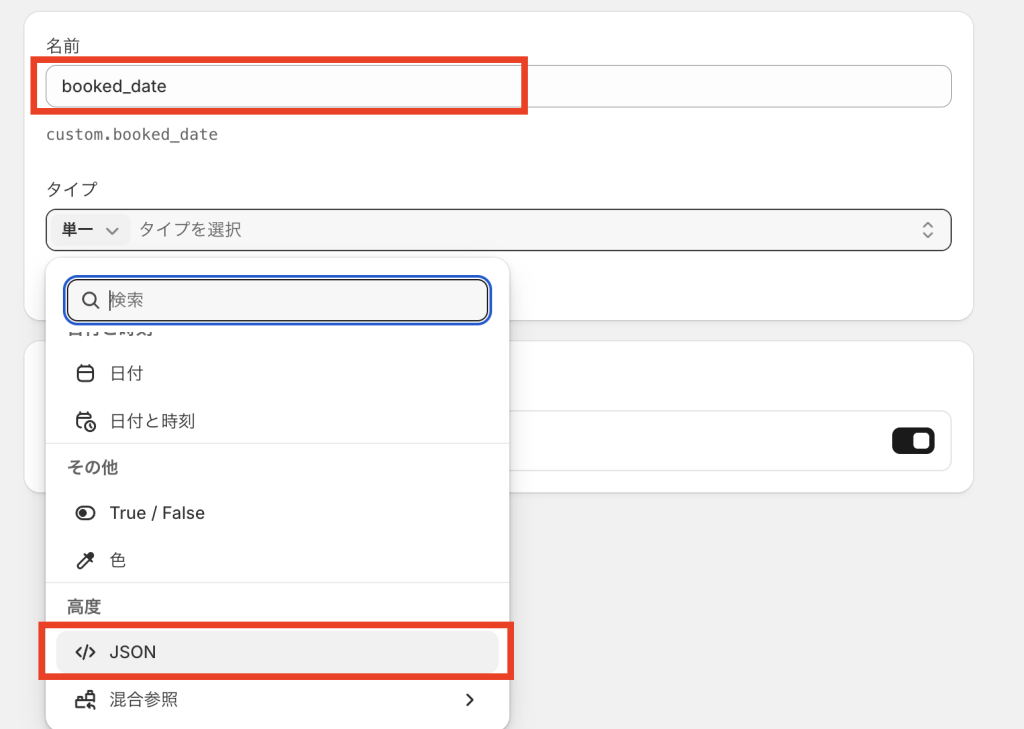Select the JSON type option
The image size is (1024, 729).
[x=133, y=652]
